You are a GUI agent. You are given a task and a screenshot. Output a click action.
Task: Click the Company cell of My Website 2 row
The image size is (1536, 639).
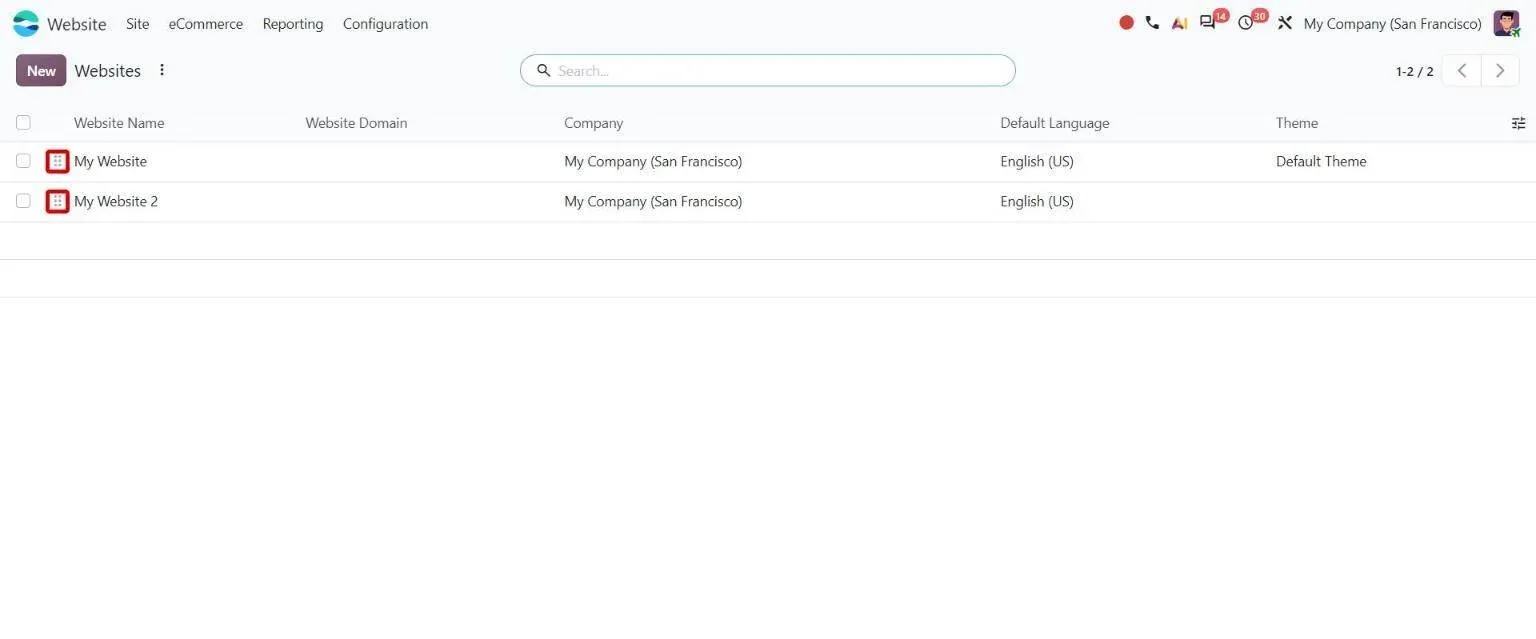pyautogui.click(x=653, y=201)
